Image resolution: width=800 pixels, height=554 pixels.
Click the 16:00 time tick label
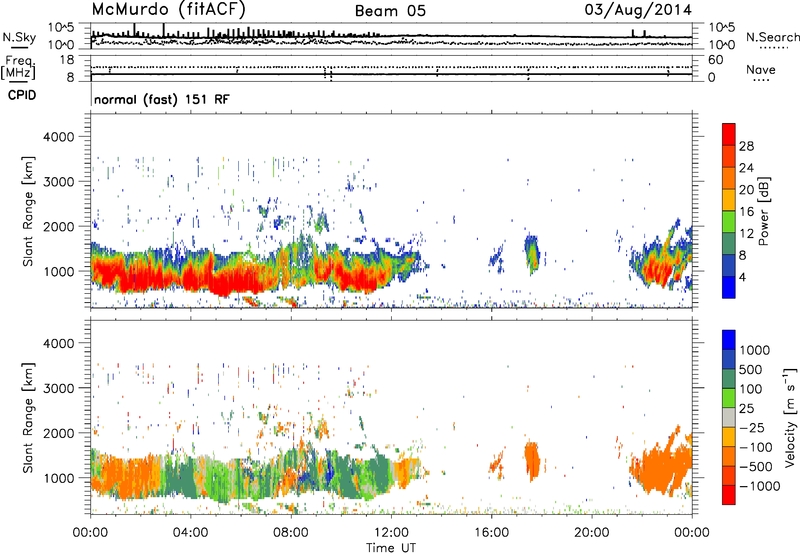click(491, 533)
